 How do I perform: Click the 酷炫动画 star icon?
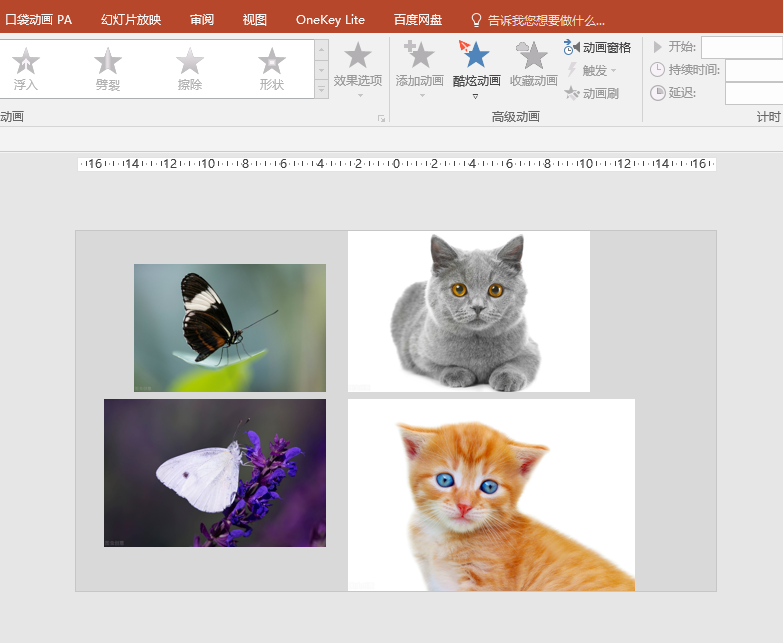pyautogui.click(x=476, y=58)
